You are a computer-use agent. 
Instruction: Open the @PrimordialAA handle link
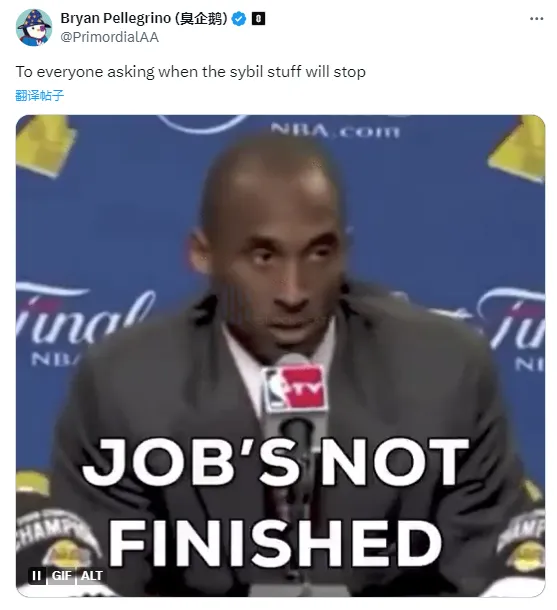click(x=110, y=37)
